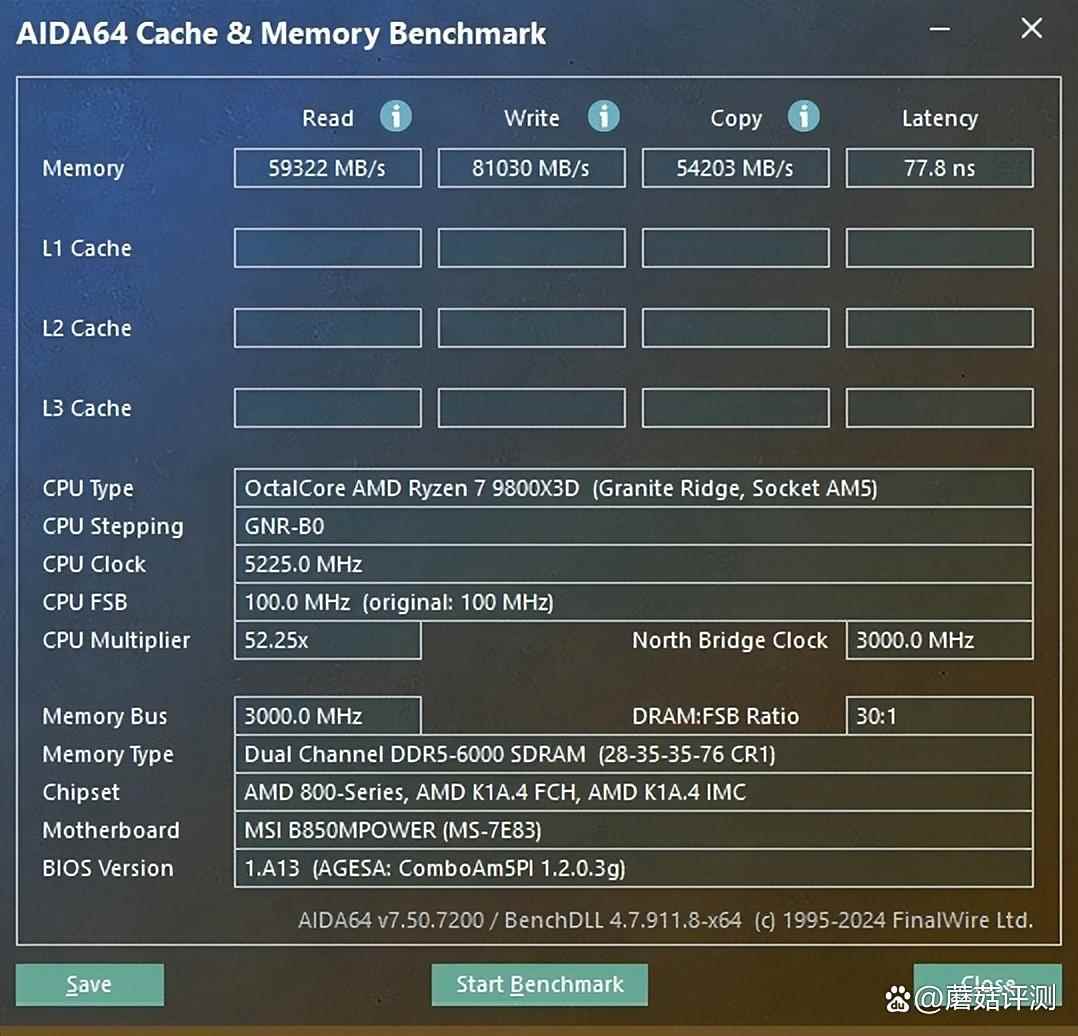1078x1036 pixels.
Task: Click the CPU Multiplier value 52.25x
Action: (327, 640)
